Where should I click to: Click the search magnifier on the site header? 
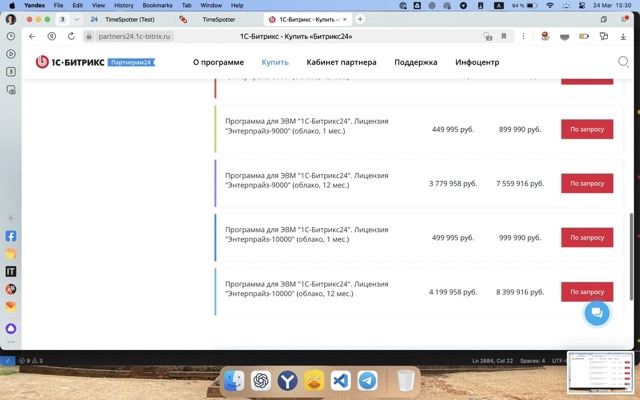[x=623, y=62]
